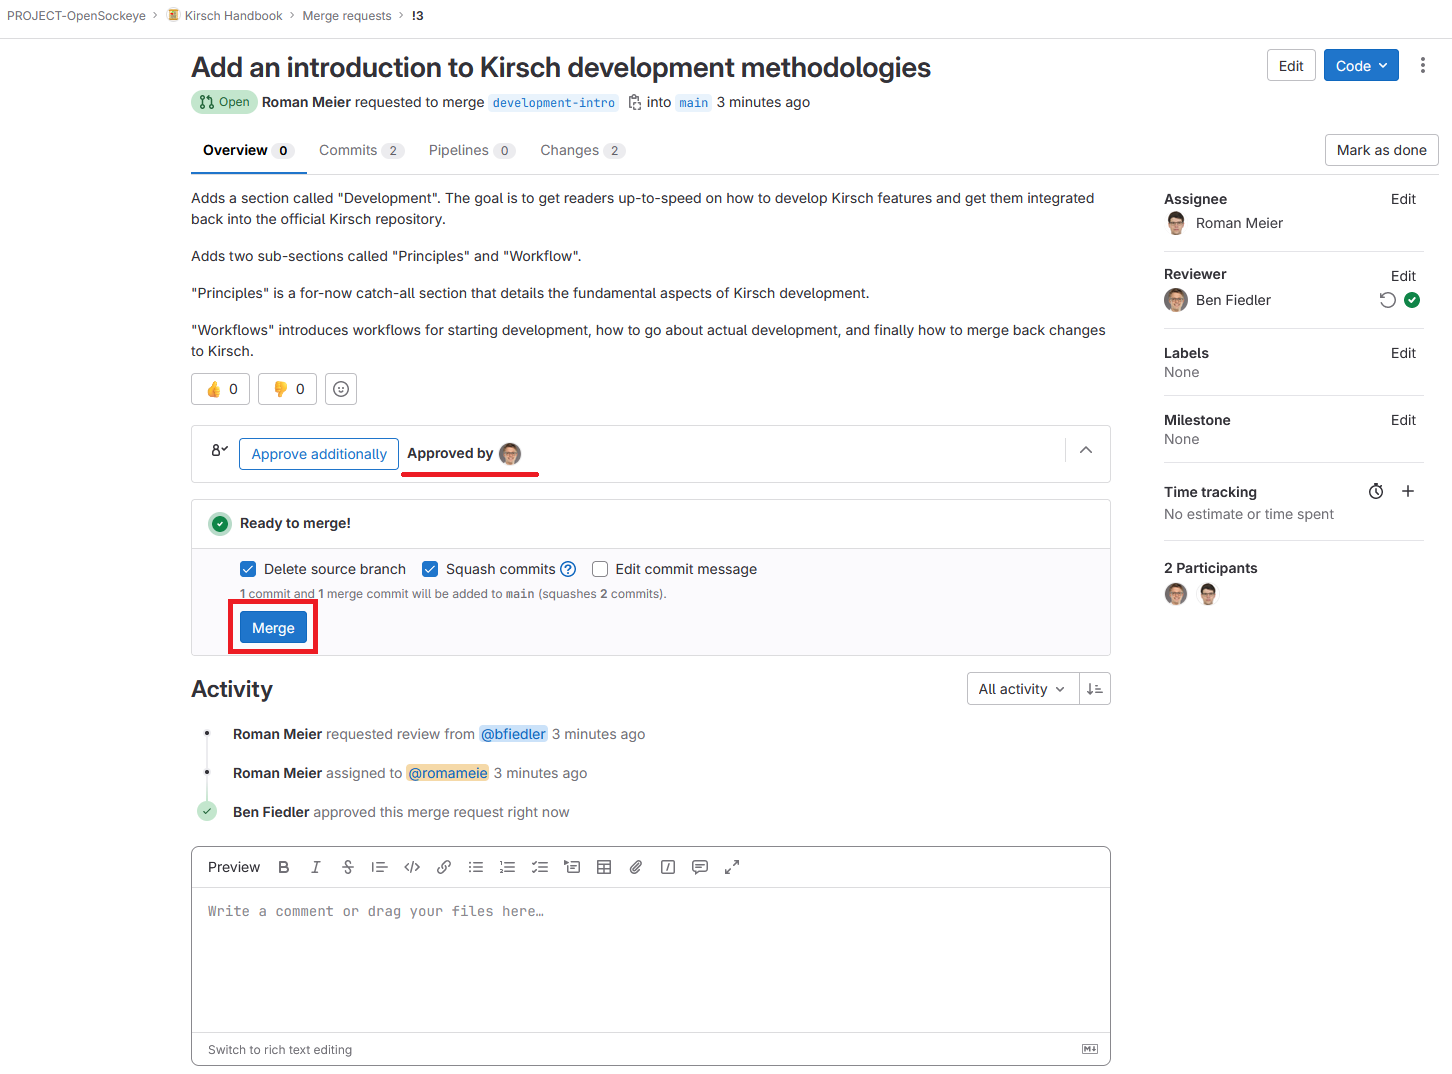Open the Pipelines tab
Image resolution: width=1452 pixels, height=1074 pixels.
coord(472,150)
